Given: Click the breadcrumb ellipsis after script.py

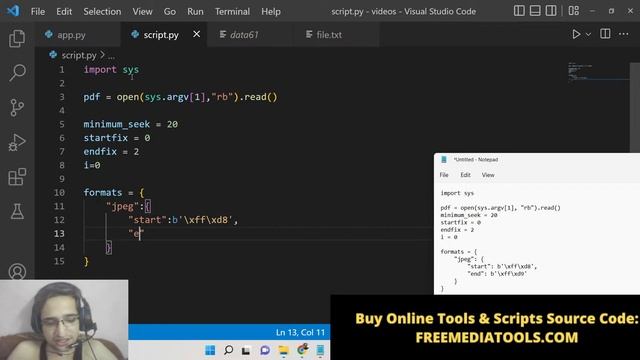Looking at the screenshot, I should tap(111, 56).
